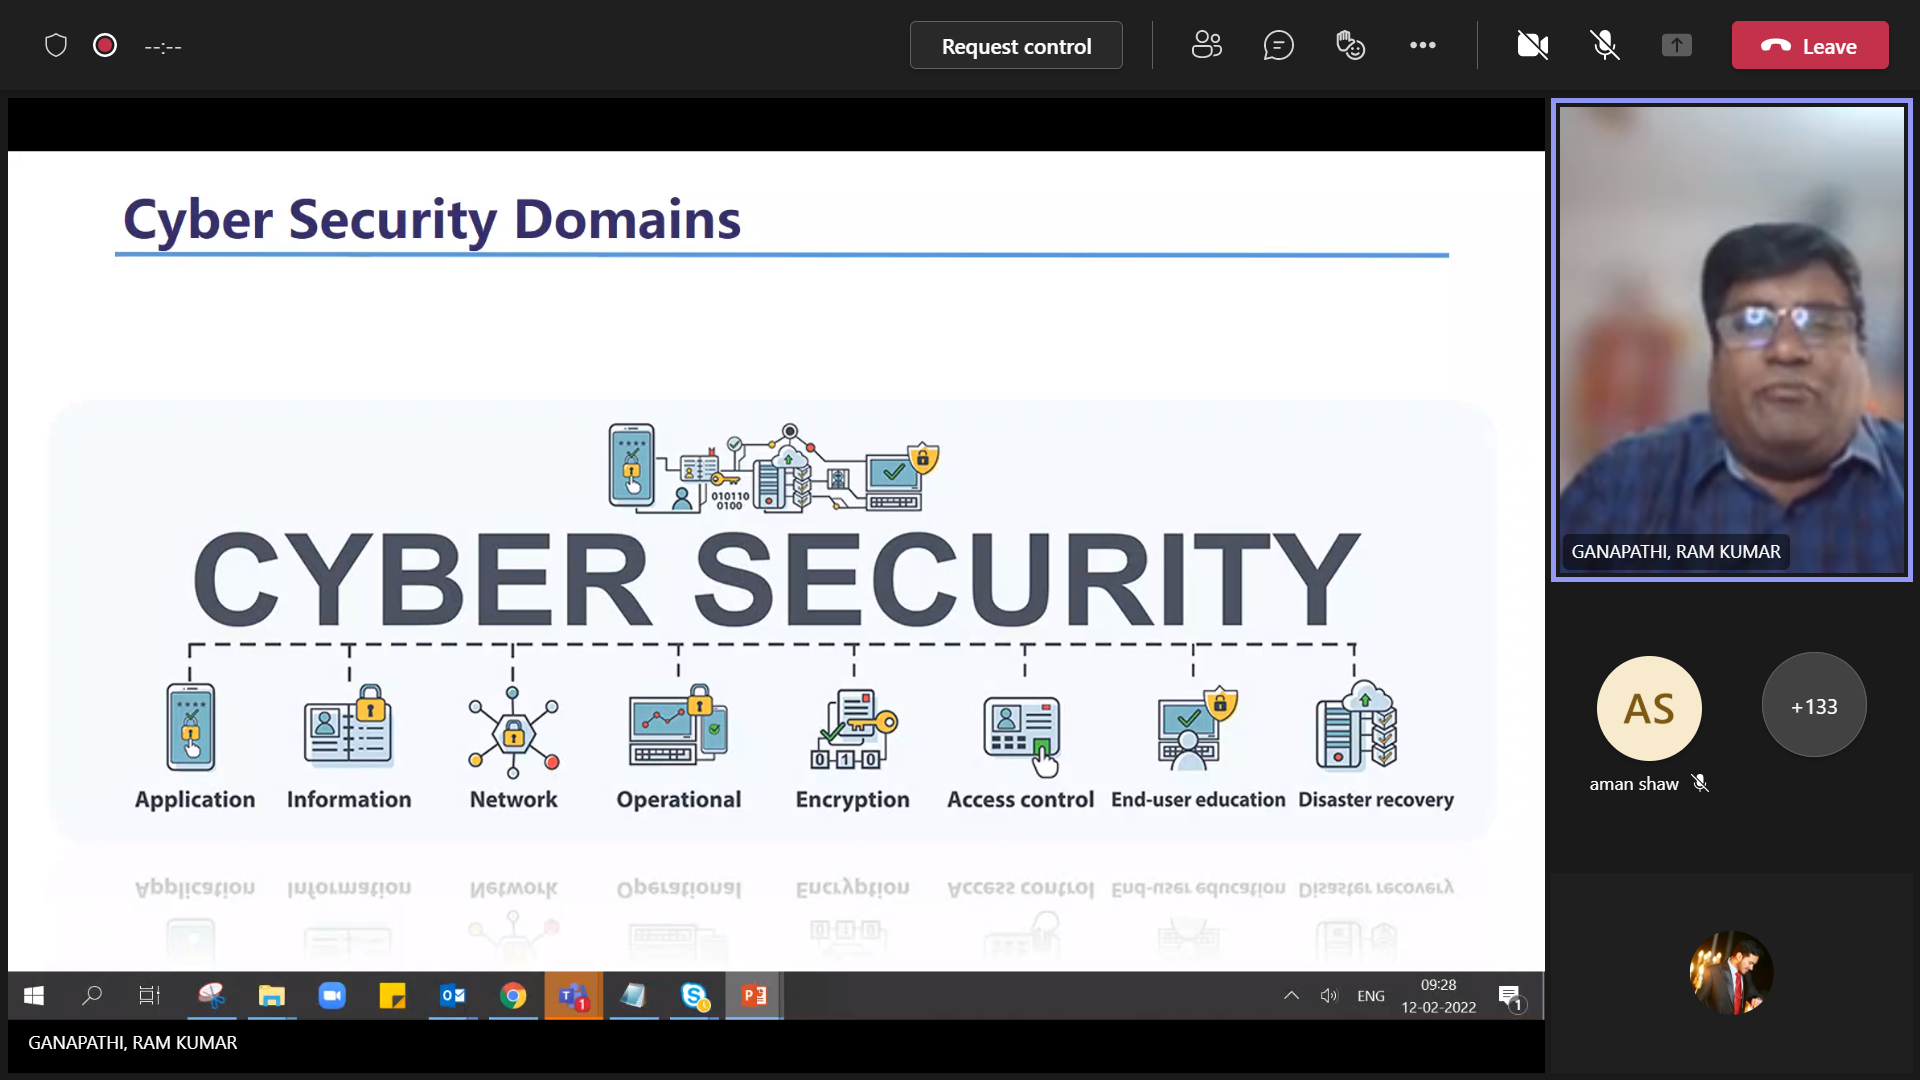
Task: Click the Encryption domain icon on slide
Action: coord(853,729)
